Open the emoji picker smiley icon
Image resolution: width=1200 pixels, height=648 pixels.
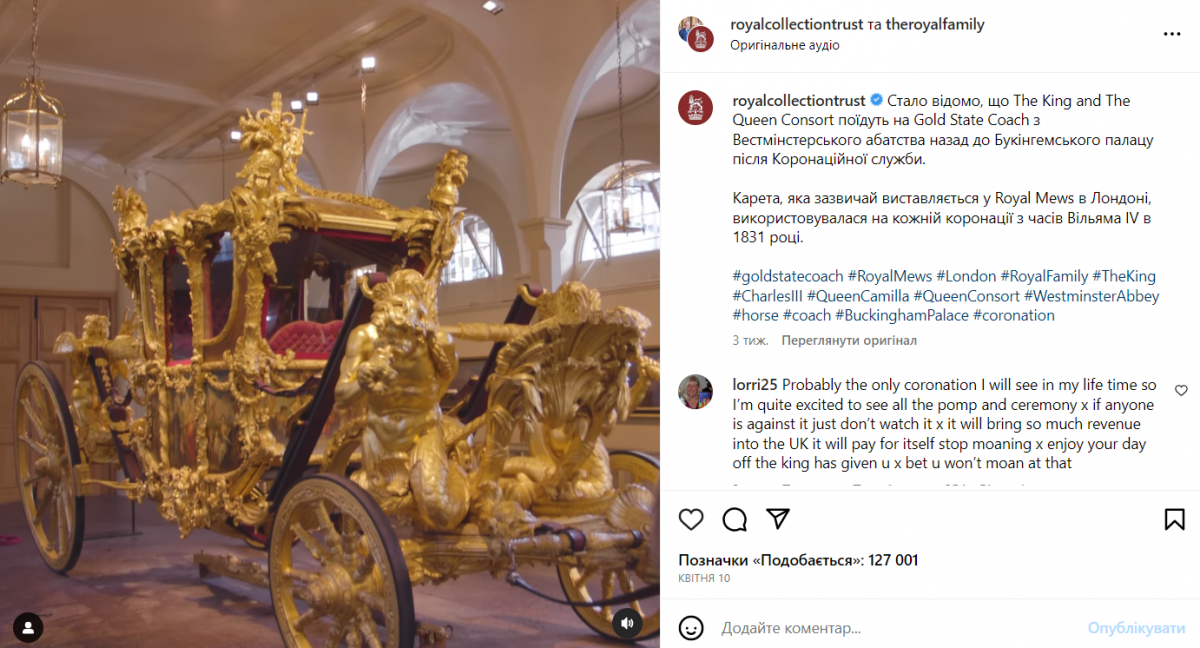(x=691, y=628)
